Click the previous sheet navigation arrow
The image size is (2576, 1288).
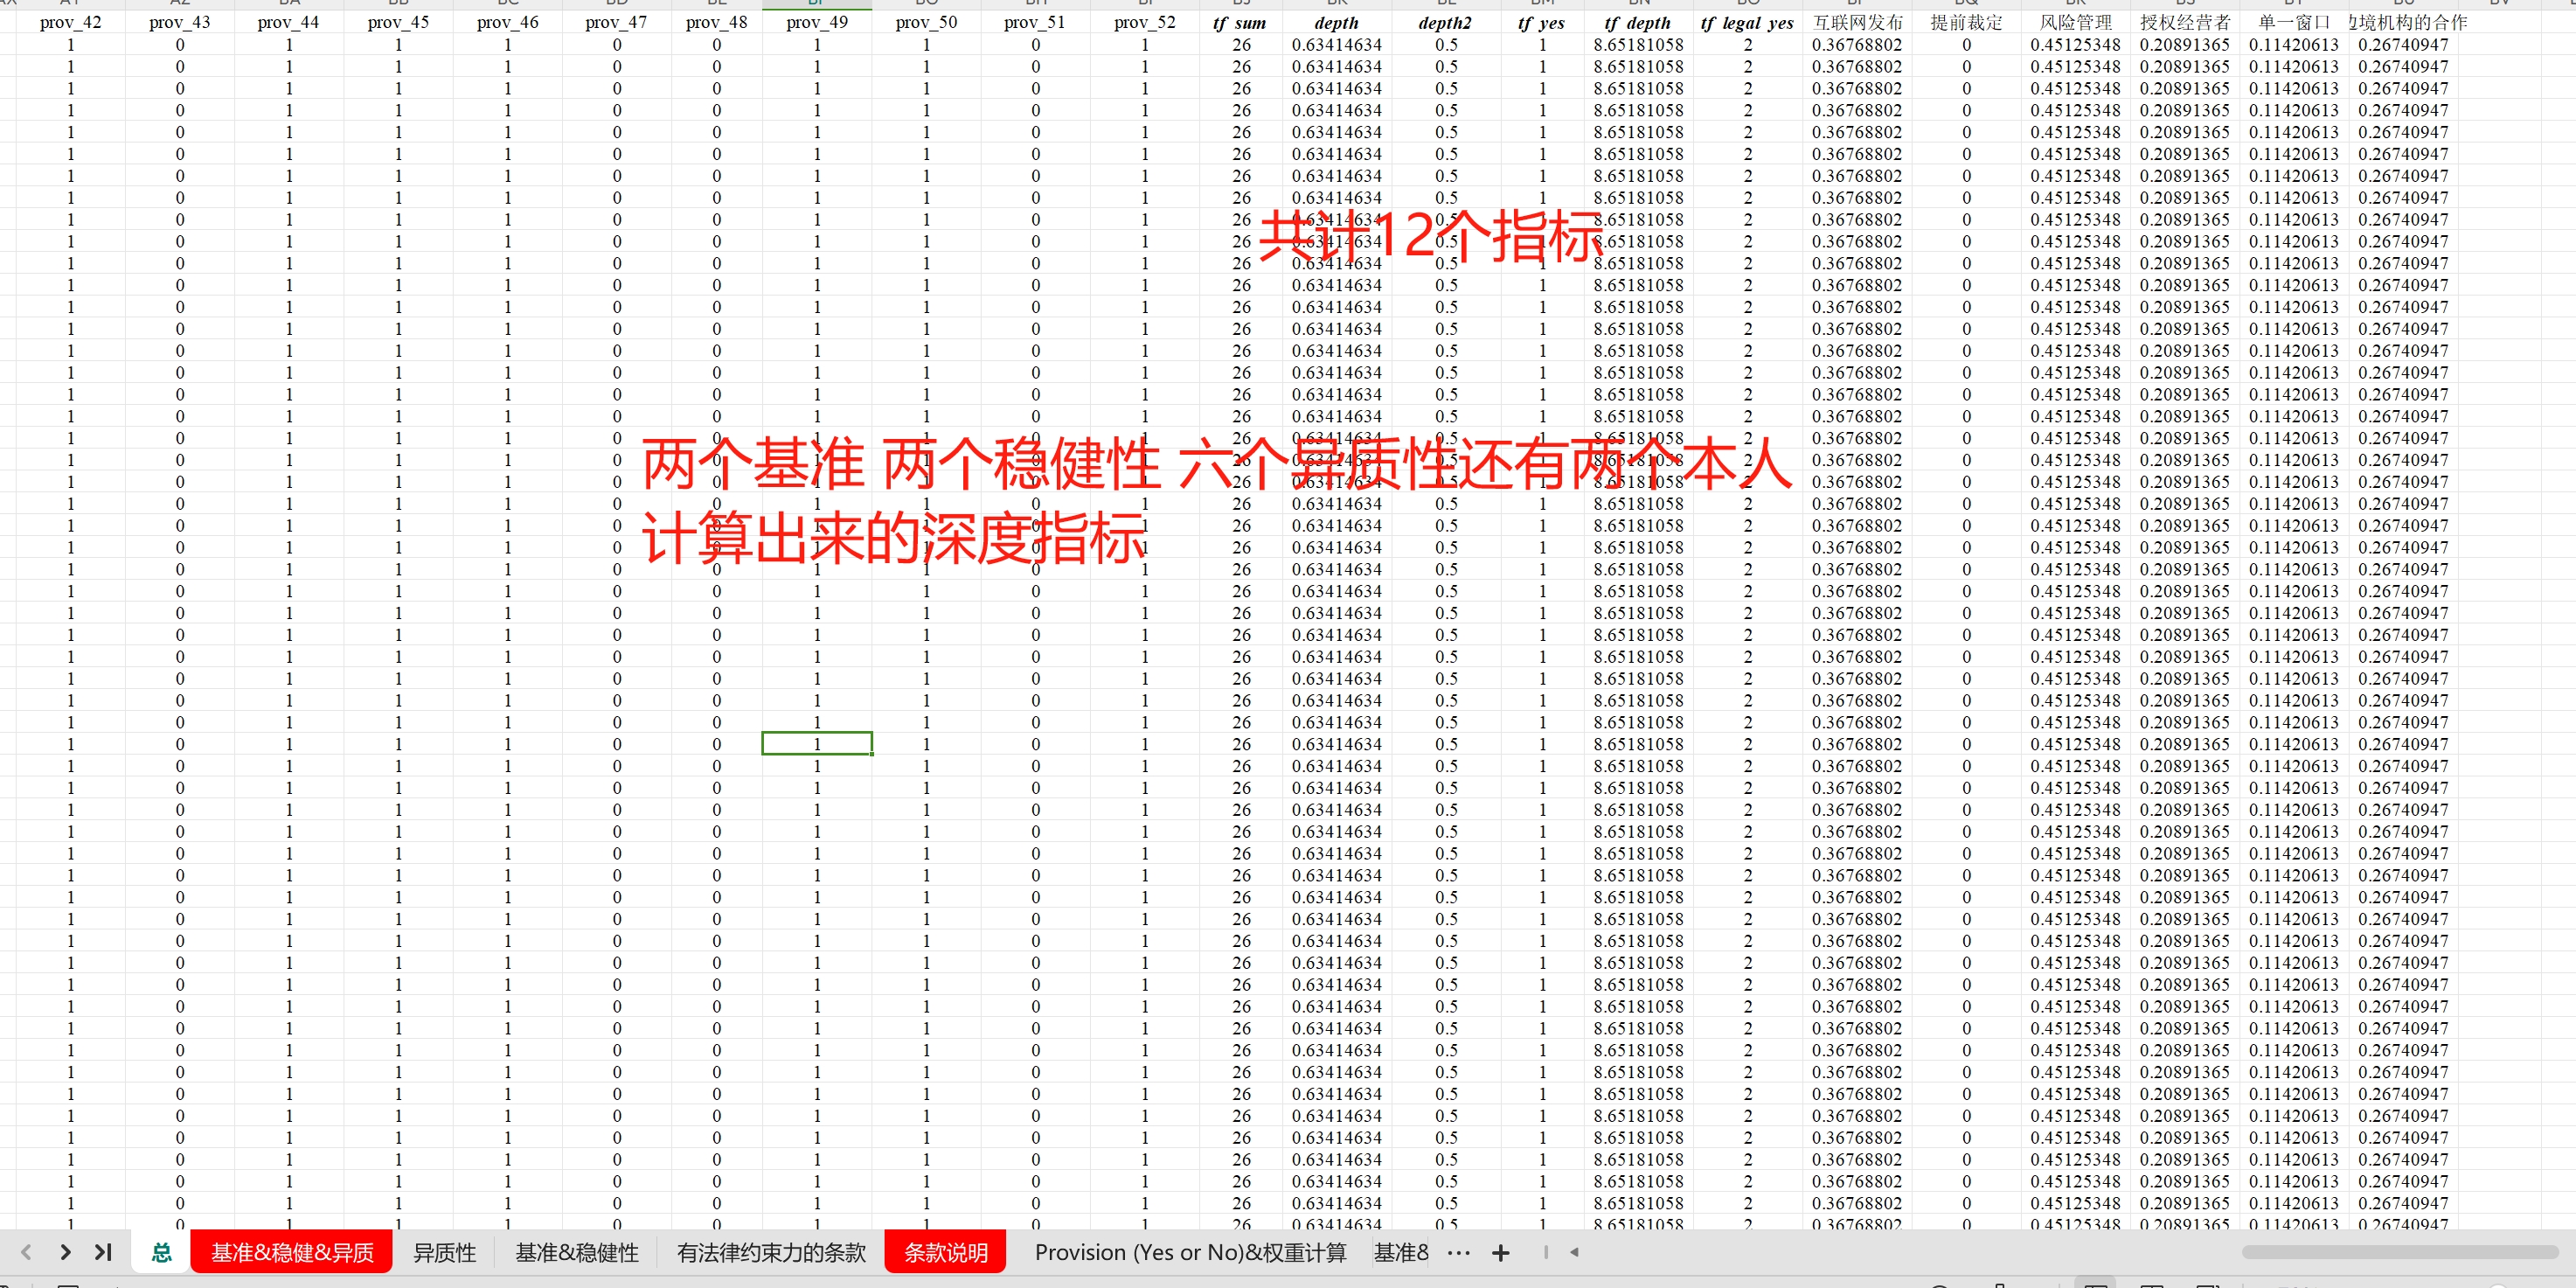pos(26,1252)
